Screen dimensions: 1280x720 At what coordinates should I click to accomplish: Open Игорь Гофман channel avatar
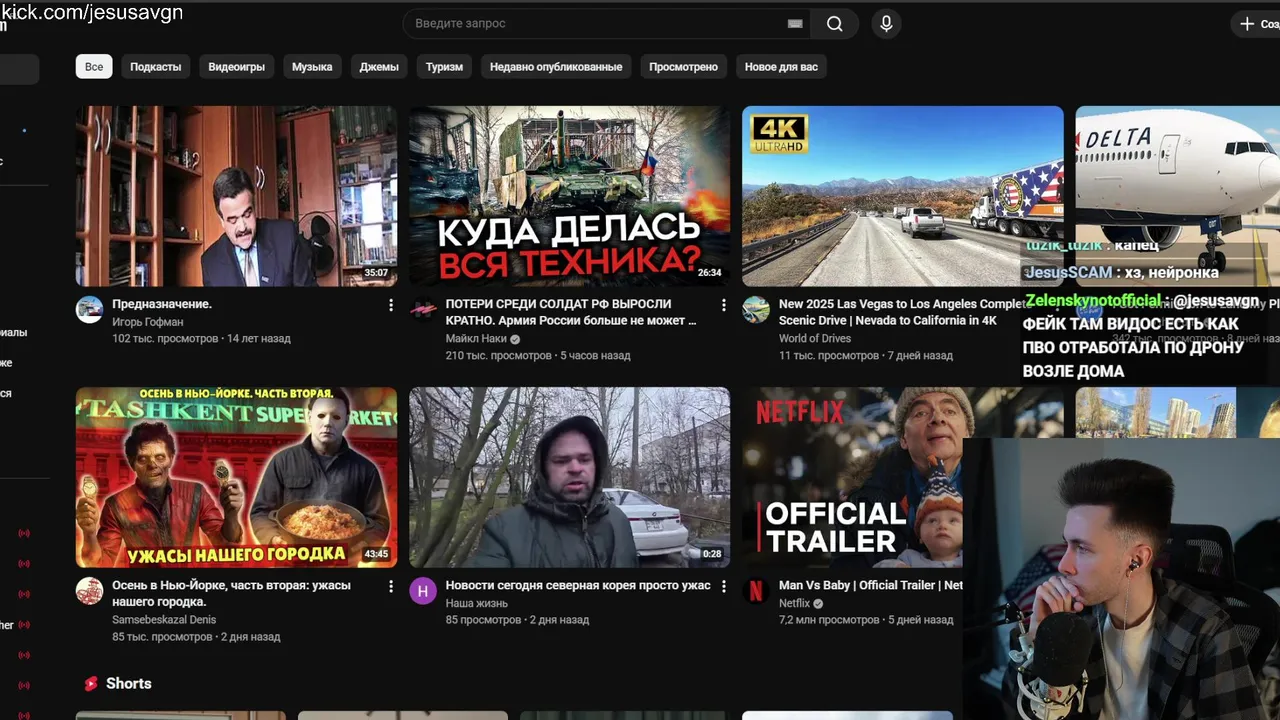[90, 309]
